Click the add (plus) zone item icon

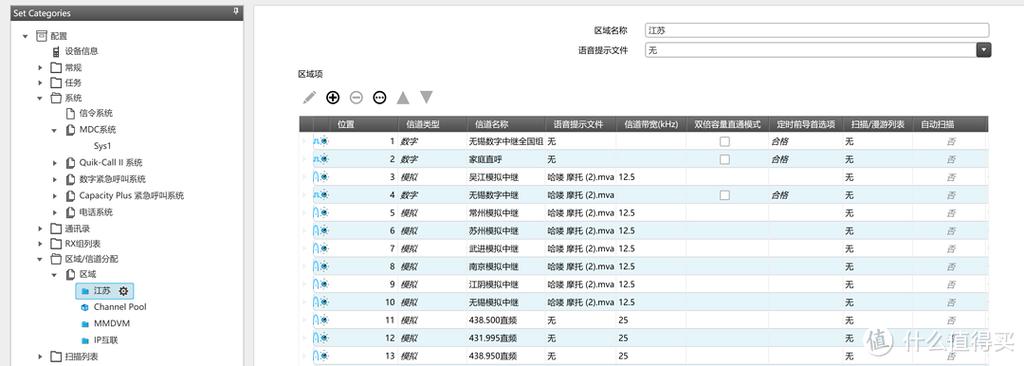[x=333, y=97]
